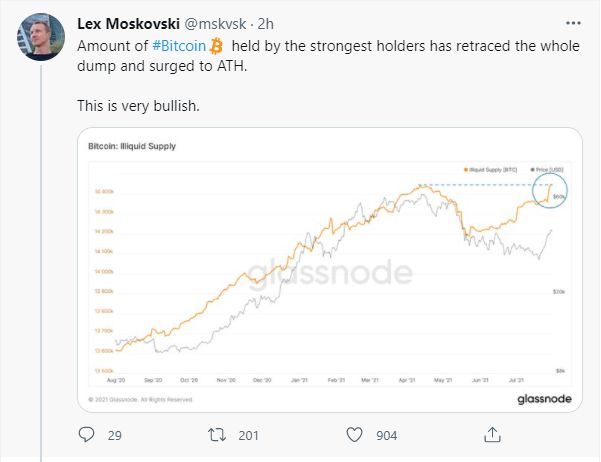Open the share upload icon
This screenshot has height=462, width=601.
pyautogui.click(x=492, y=434)
